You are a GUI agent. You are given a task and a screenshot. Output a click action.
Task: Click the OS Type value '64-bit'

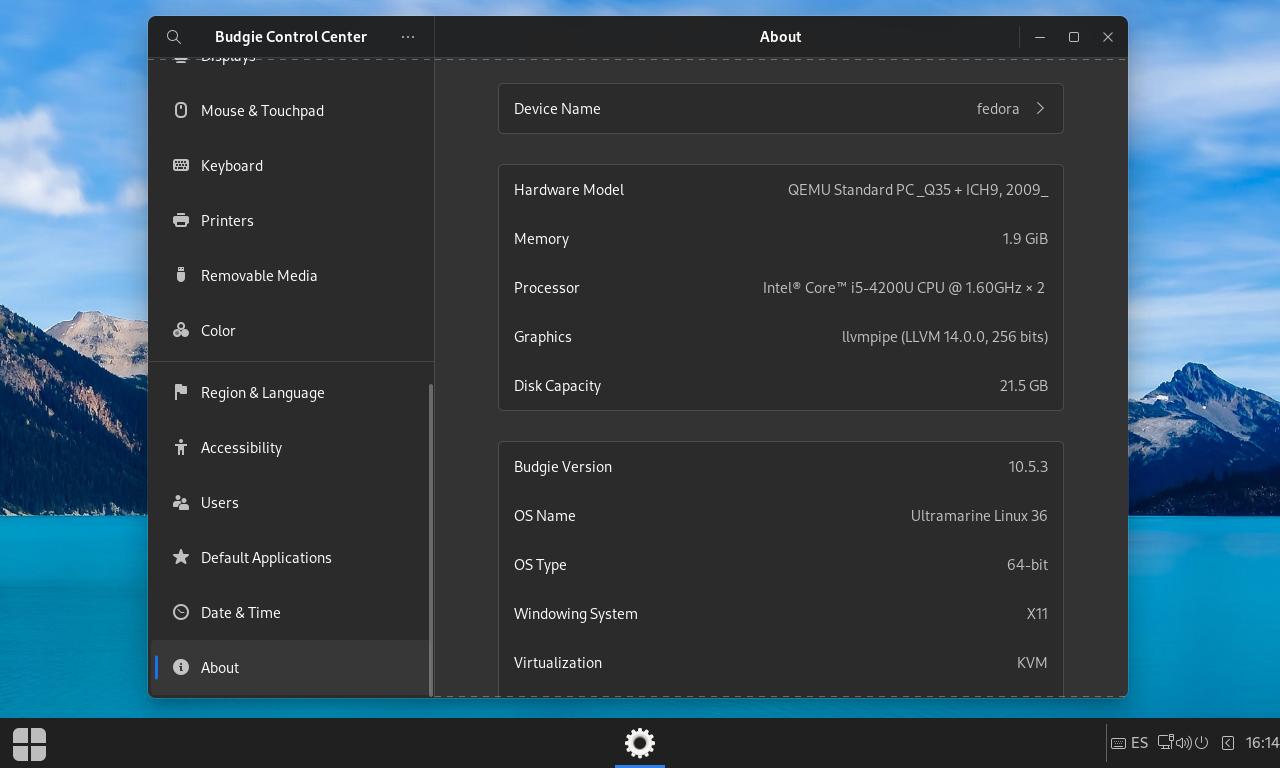(1027, 564)
